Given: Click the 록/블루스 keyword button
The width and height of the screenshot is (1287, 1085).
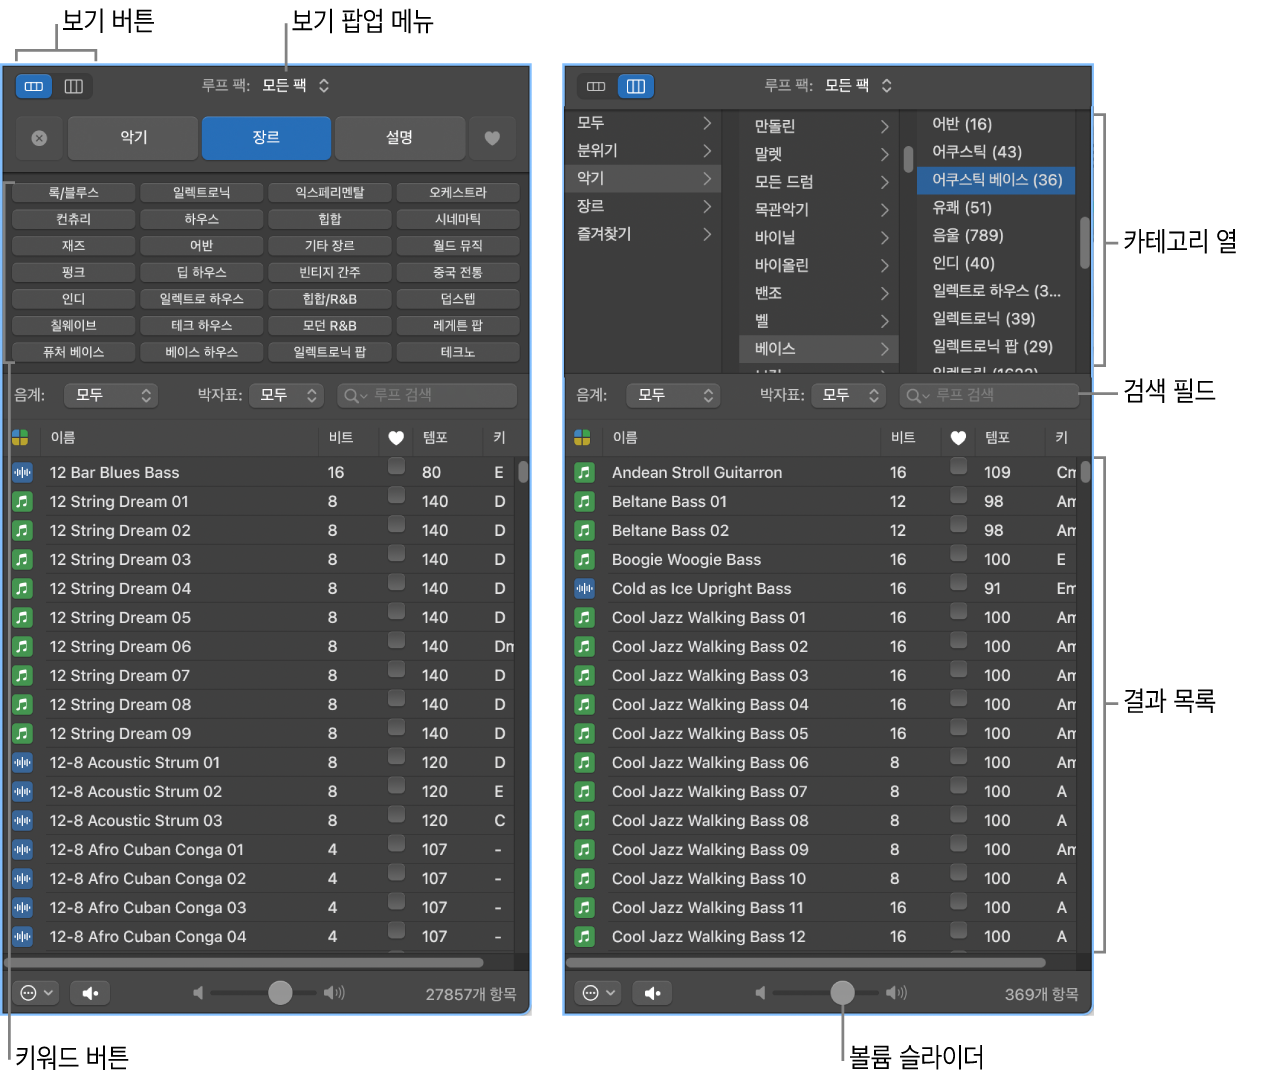Looking at the screenshot, I should pyautogui.click(x=74, y=192).
